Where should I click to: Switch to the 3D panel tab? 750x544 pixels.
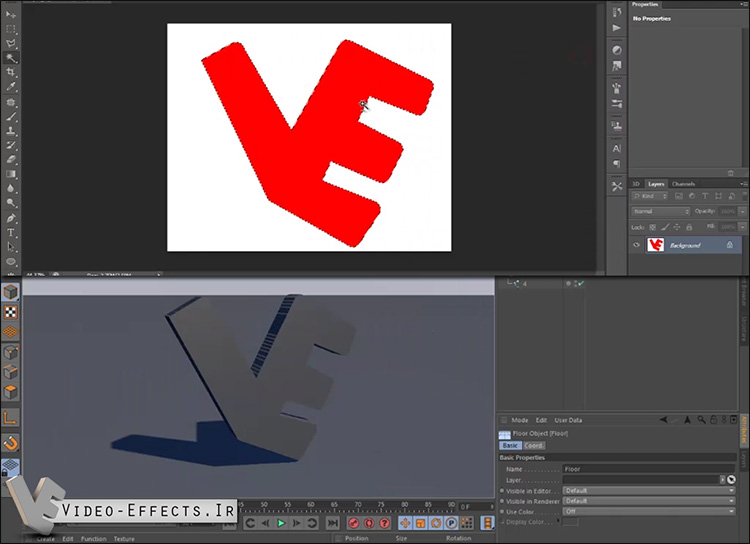point(636,184)
